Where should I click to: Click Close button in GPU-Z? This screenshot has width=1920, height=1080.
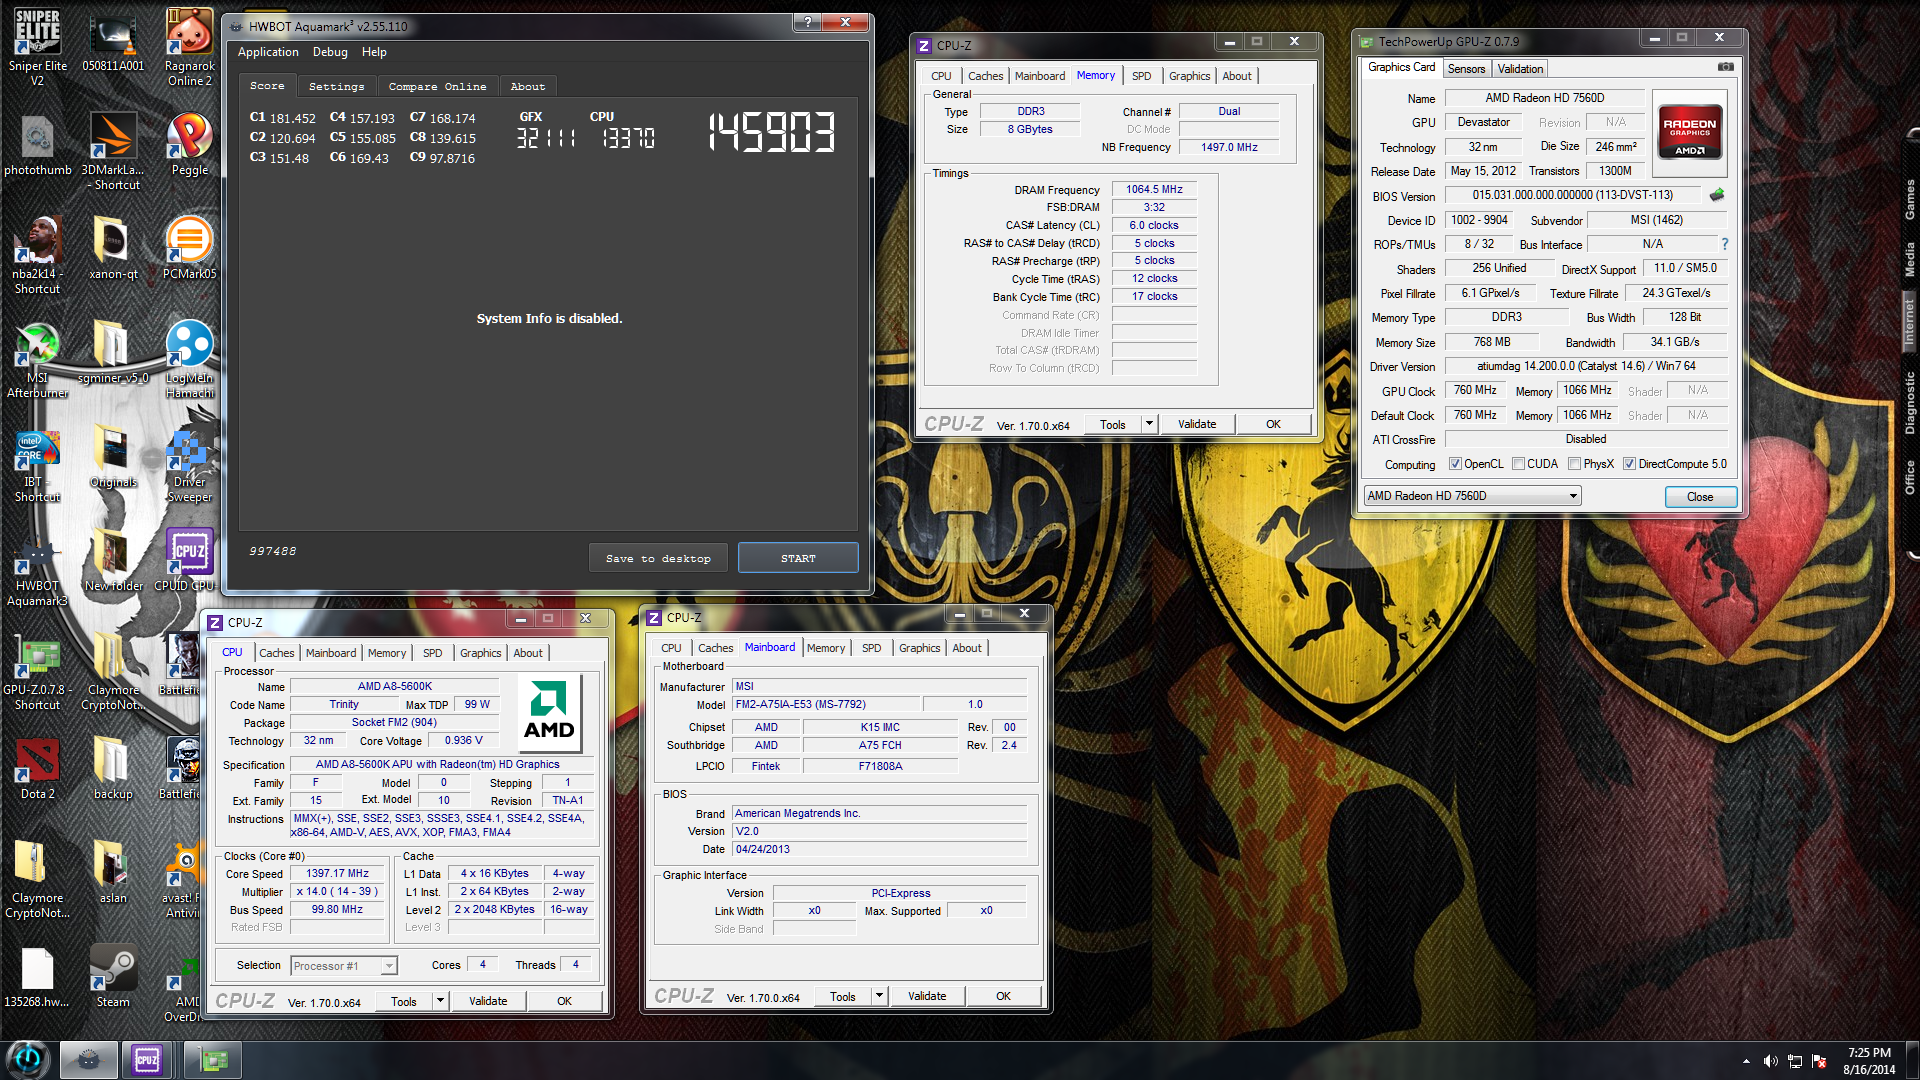click(x=1700, y=496)
